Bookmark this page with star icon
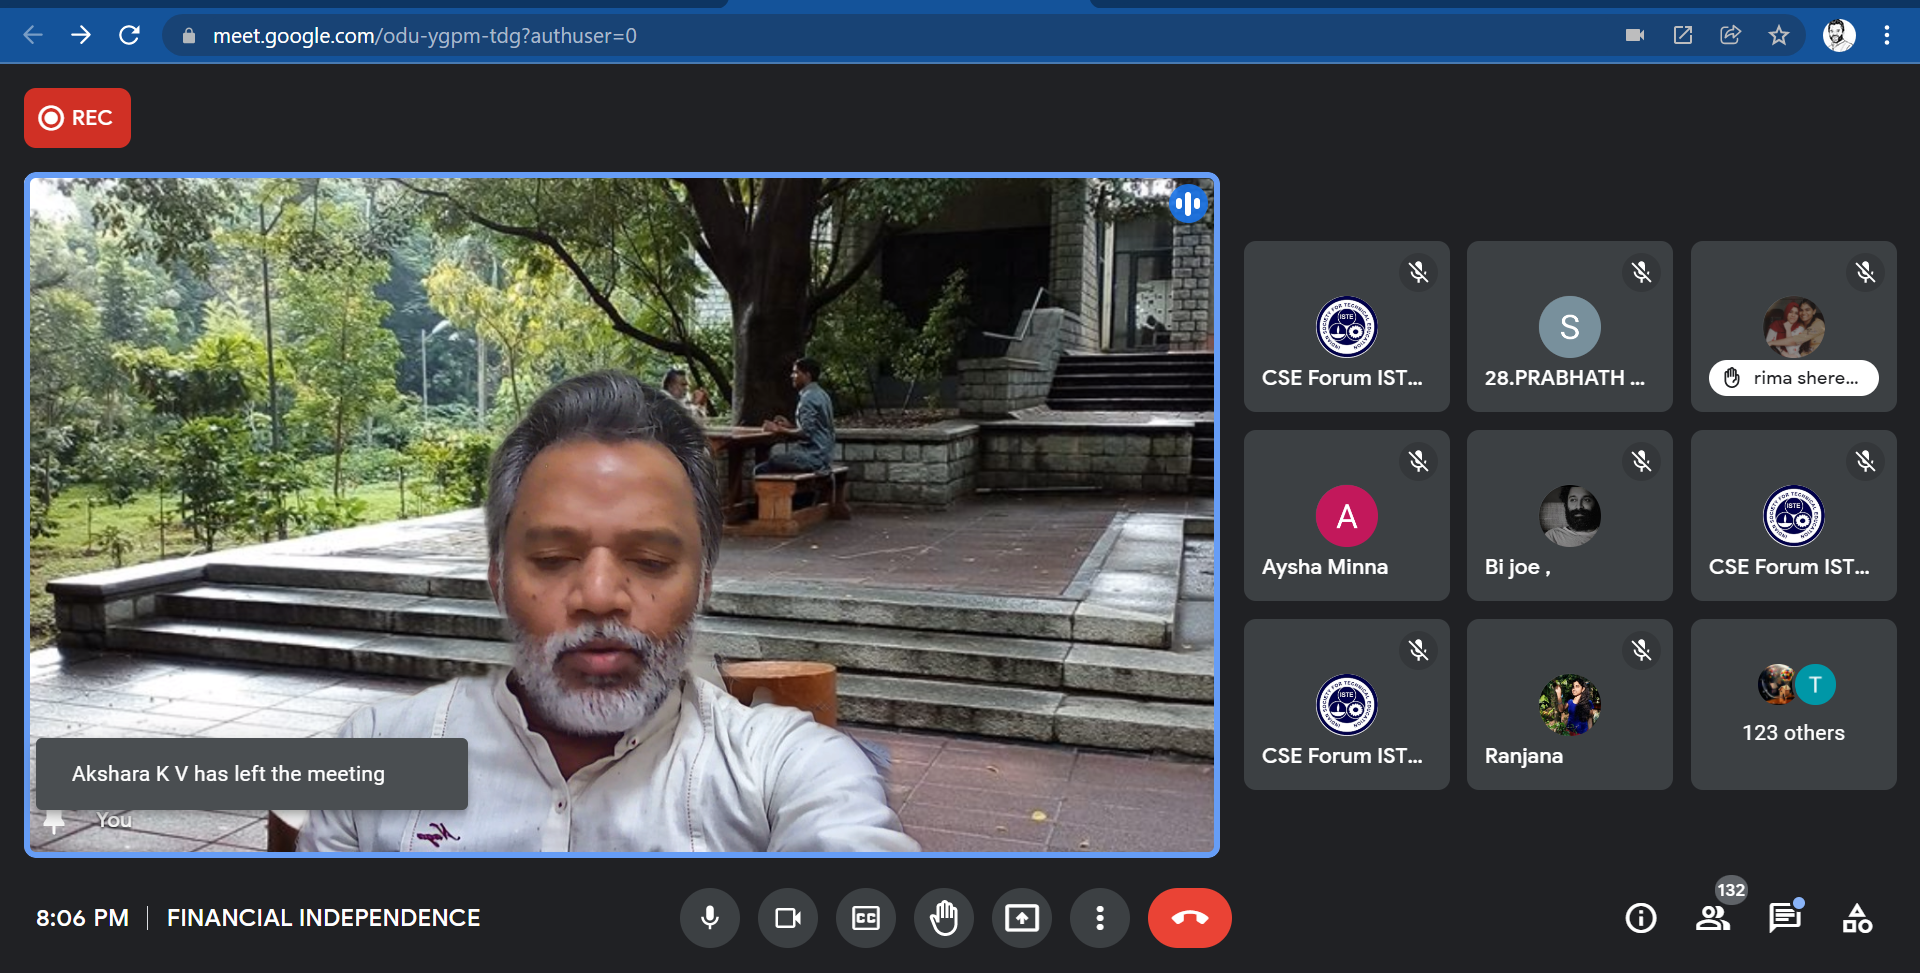 coord(1779,36)
